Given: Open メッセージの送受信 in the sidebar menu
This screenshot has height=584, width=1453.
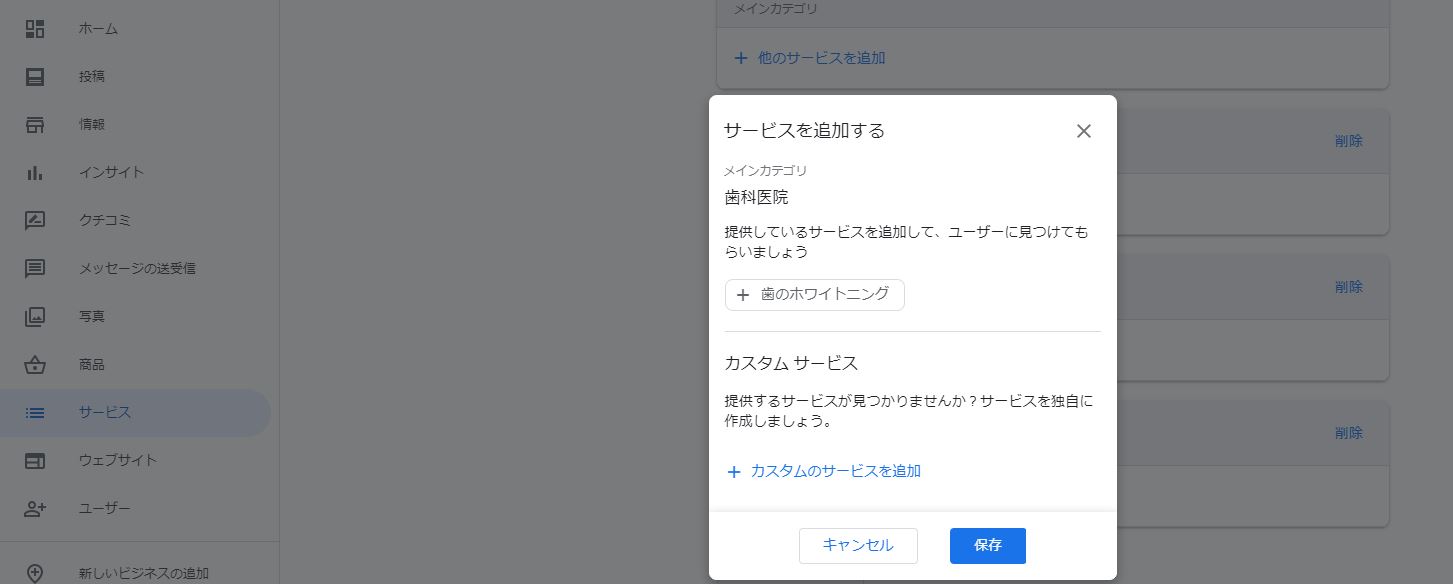Looking at the screenshot, I should click(137, 268).
